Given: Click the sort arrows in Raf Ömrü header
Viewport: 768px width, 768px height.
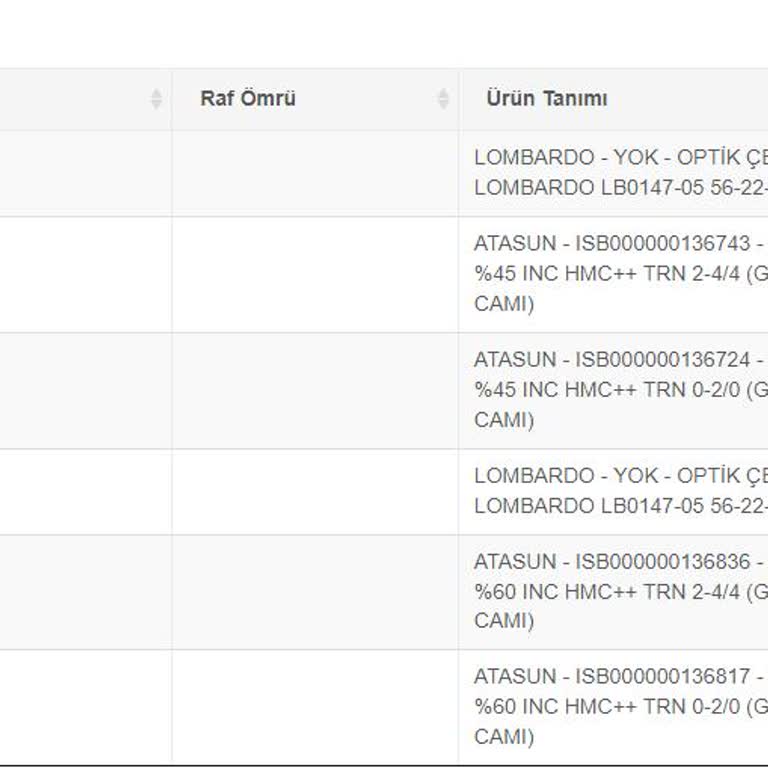Looking at the screenshot, I should 443,99.
